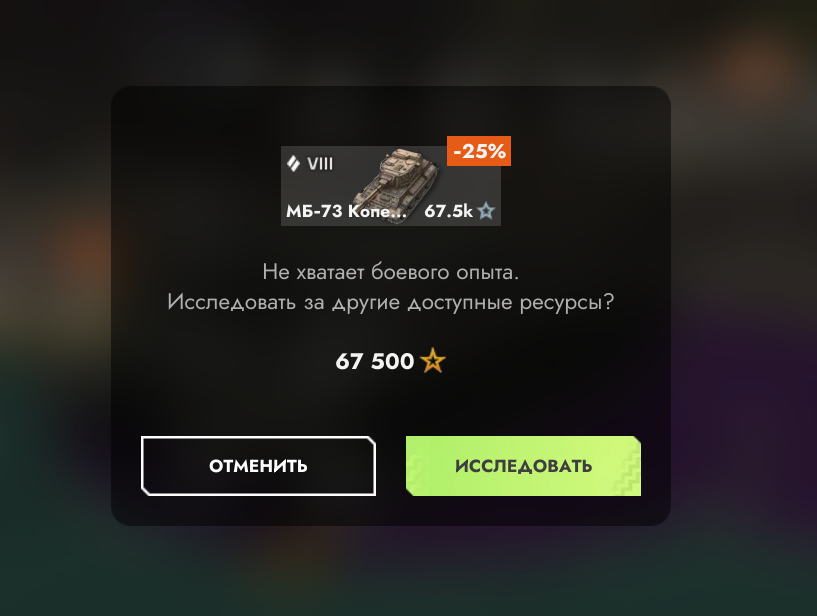The height and width of the screenshot is (616, 817).
Task: Click the МБ-73 Копе... tank name
Action: [346, 211]
